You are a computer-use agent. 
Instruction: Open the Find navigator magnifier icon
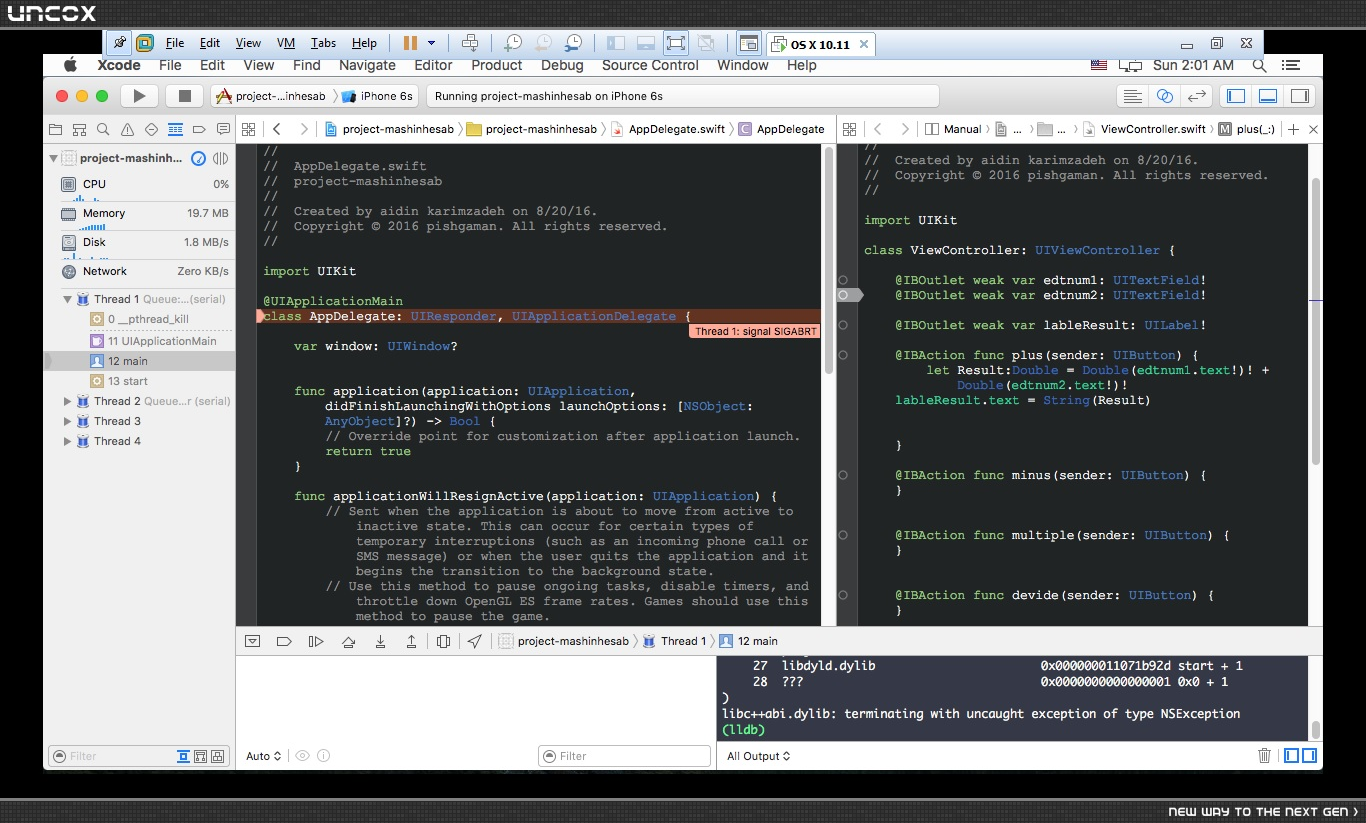click(103, 129)
